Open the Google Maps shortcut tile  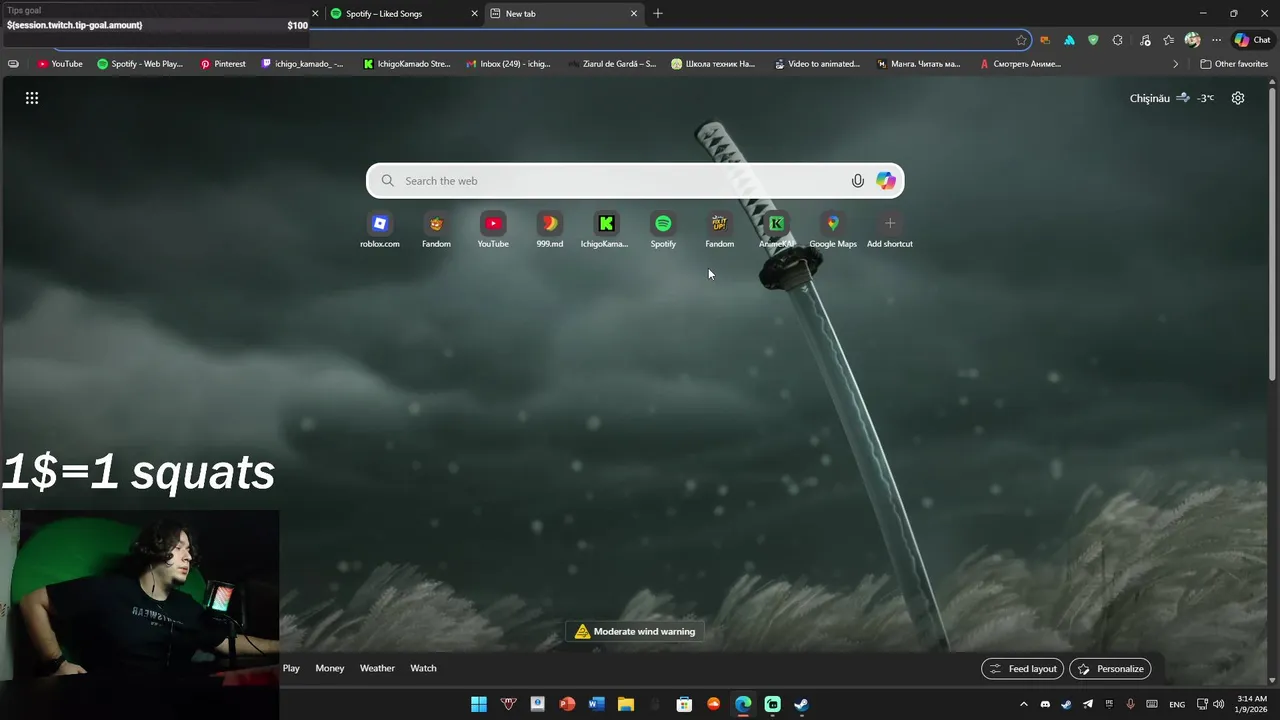pos(833,230)
